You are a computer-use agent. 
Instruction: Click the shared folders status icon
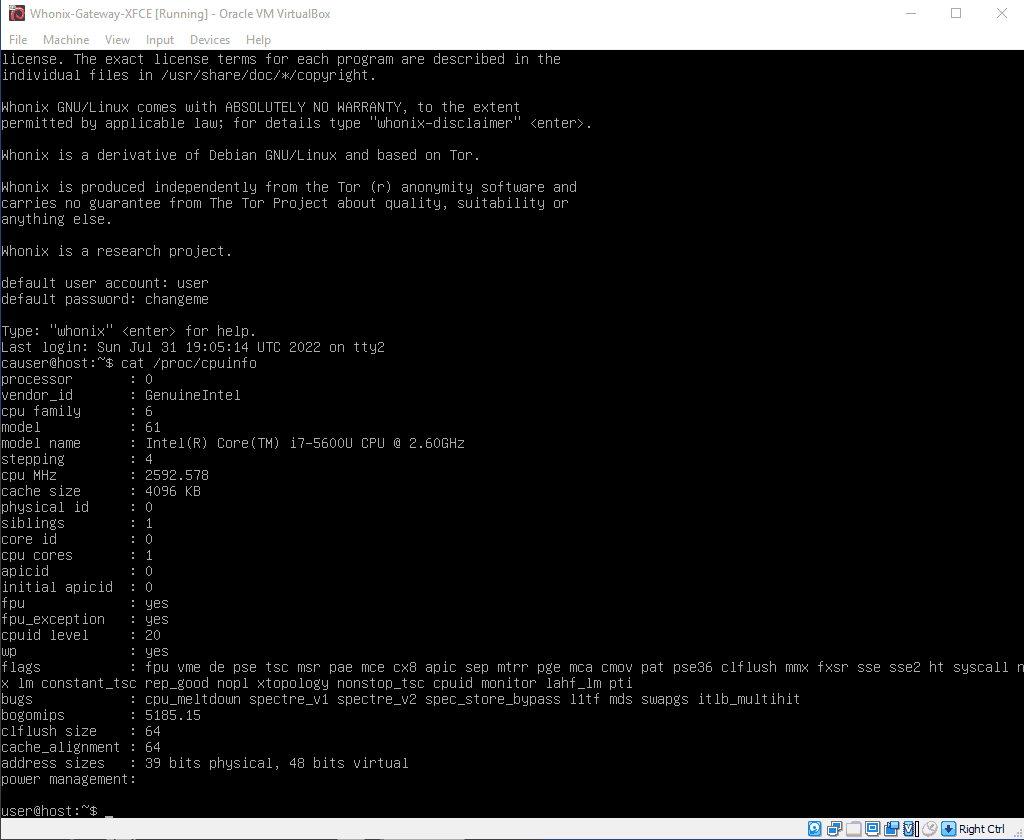(x=853, y=829)
